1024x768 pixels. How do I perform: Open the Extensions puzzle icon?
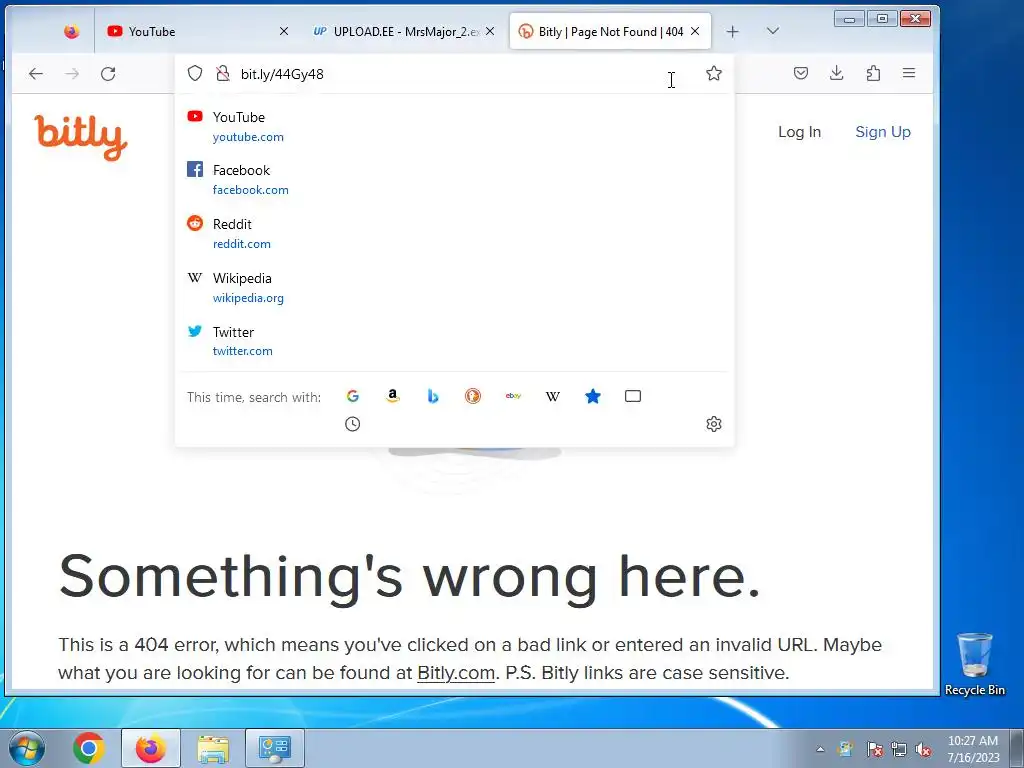pos(873,73)
